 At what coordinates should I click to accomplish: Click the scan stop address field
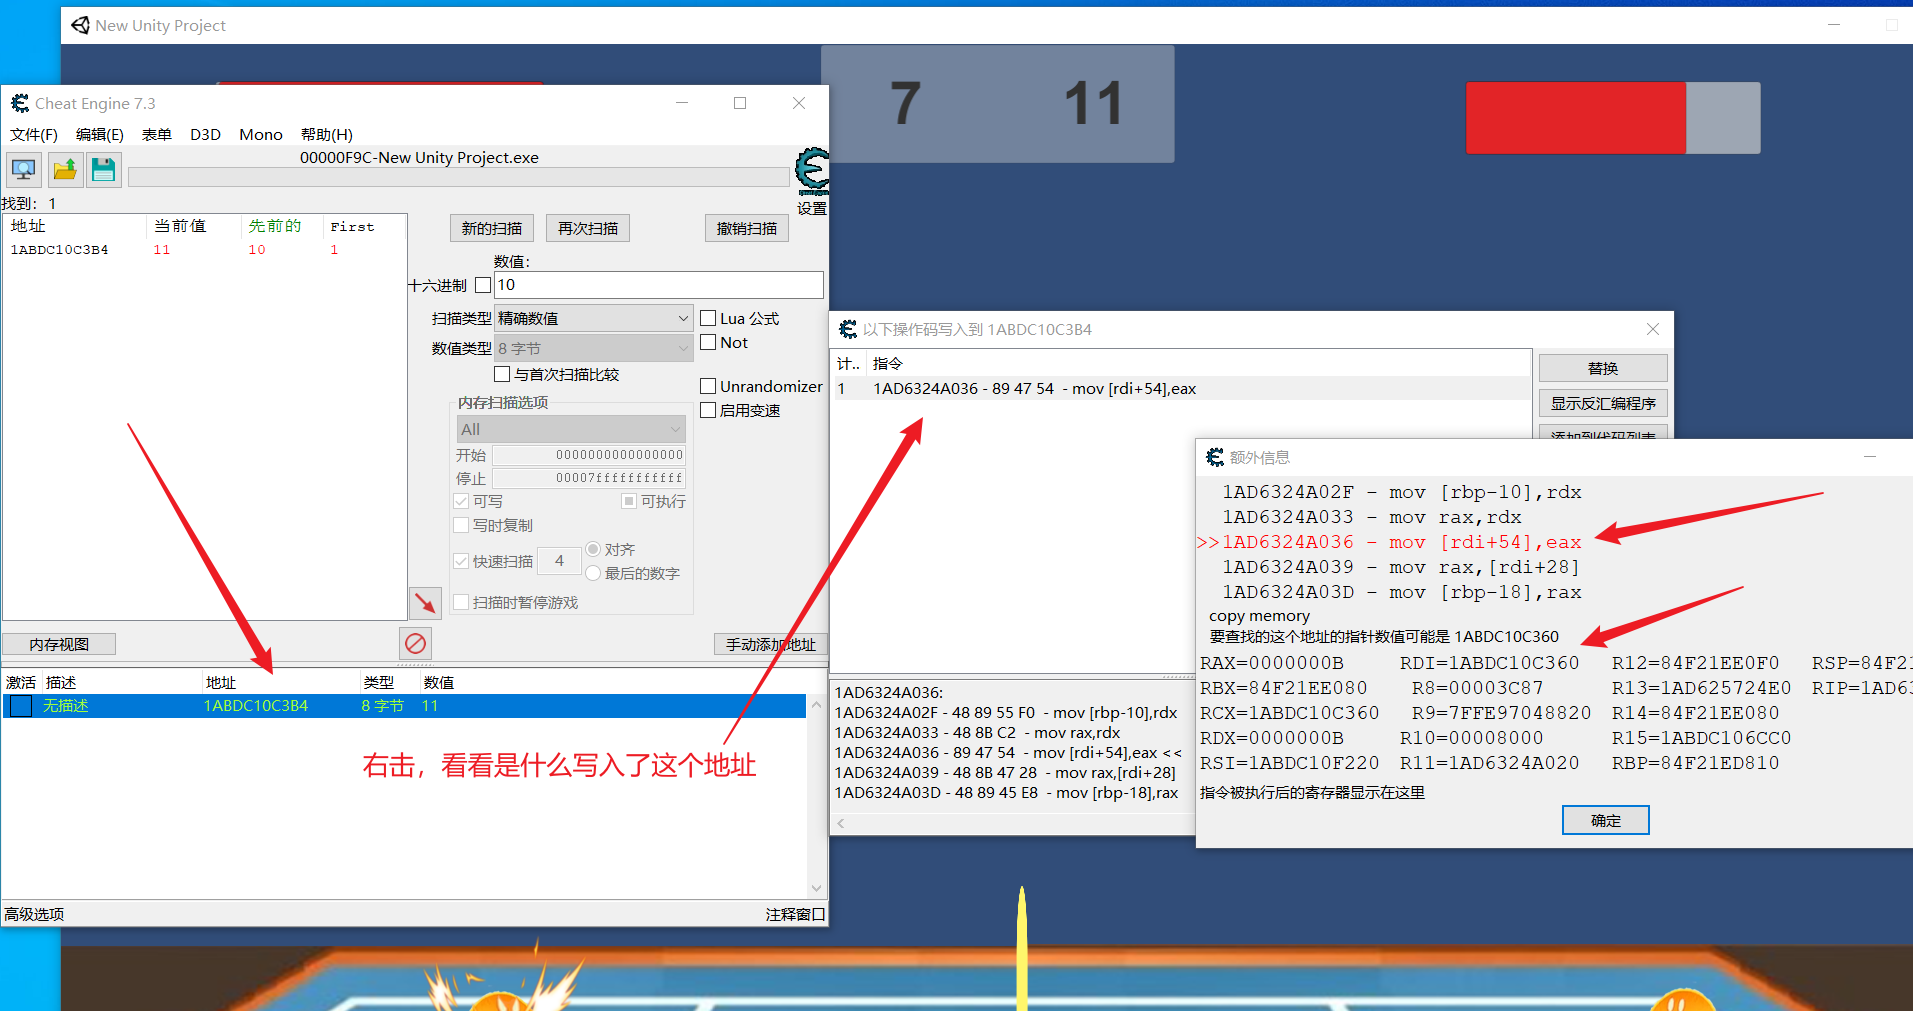[589, 478]
